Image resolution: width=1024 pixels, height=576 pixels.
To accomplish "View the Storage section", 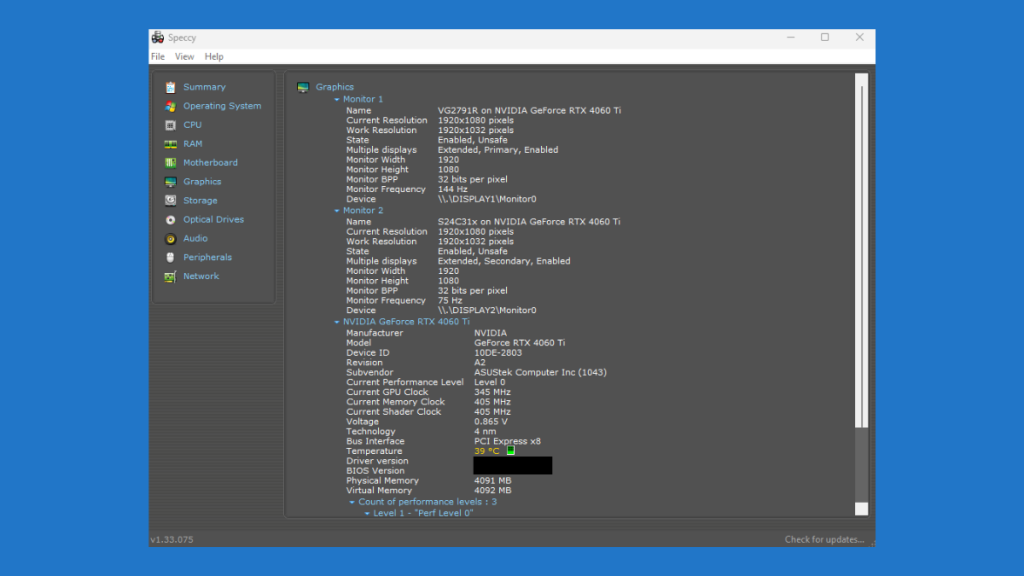I will coord(200,200).
